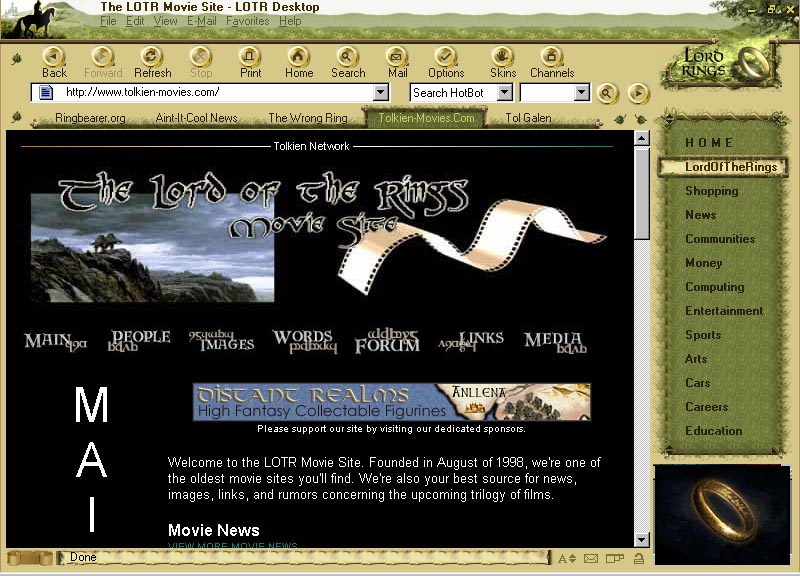Click the IMAGES navigation link on page
Screen dimensions: 800x576
pyautogui.click(x=221, y=341)
